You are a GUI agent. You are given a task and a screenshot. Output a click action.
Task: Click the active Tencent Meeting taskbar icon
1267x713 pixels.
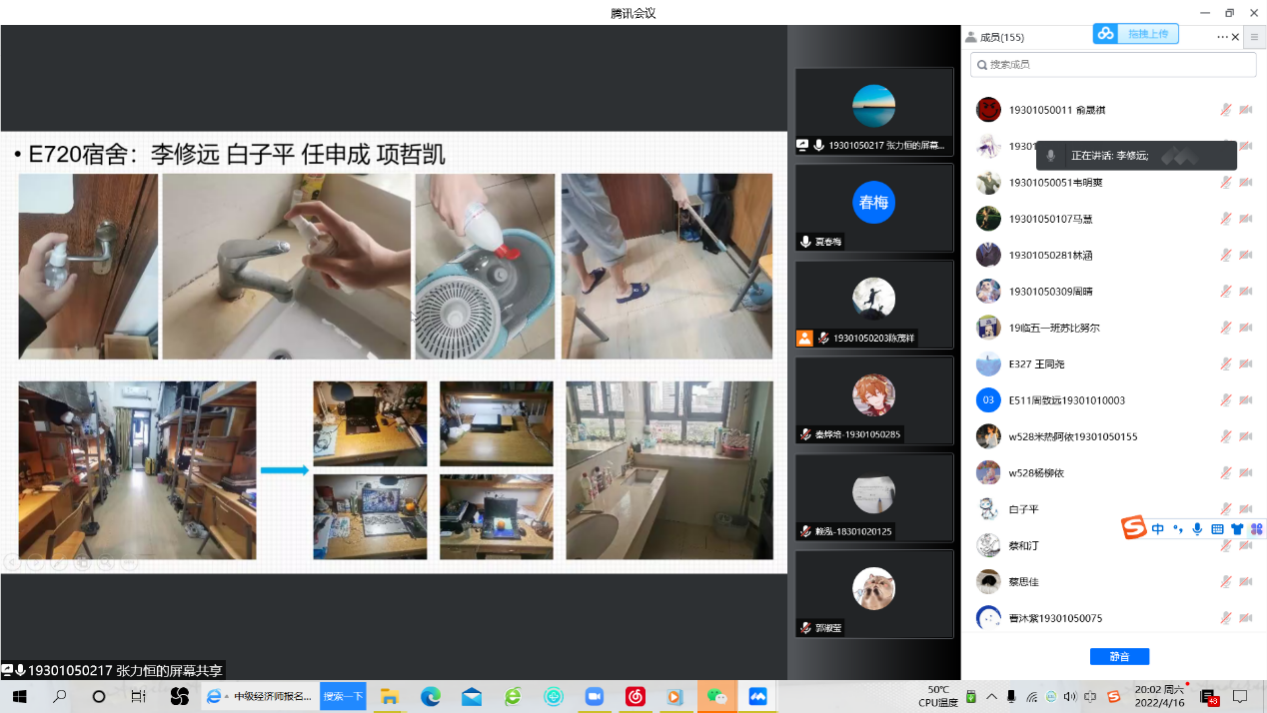coord(757,696)
